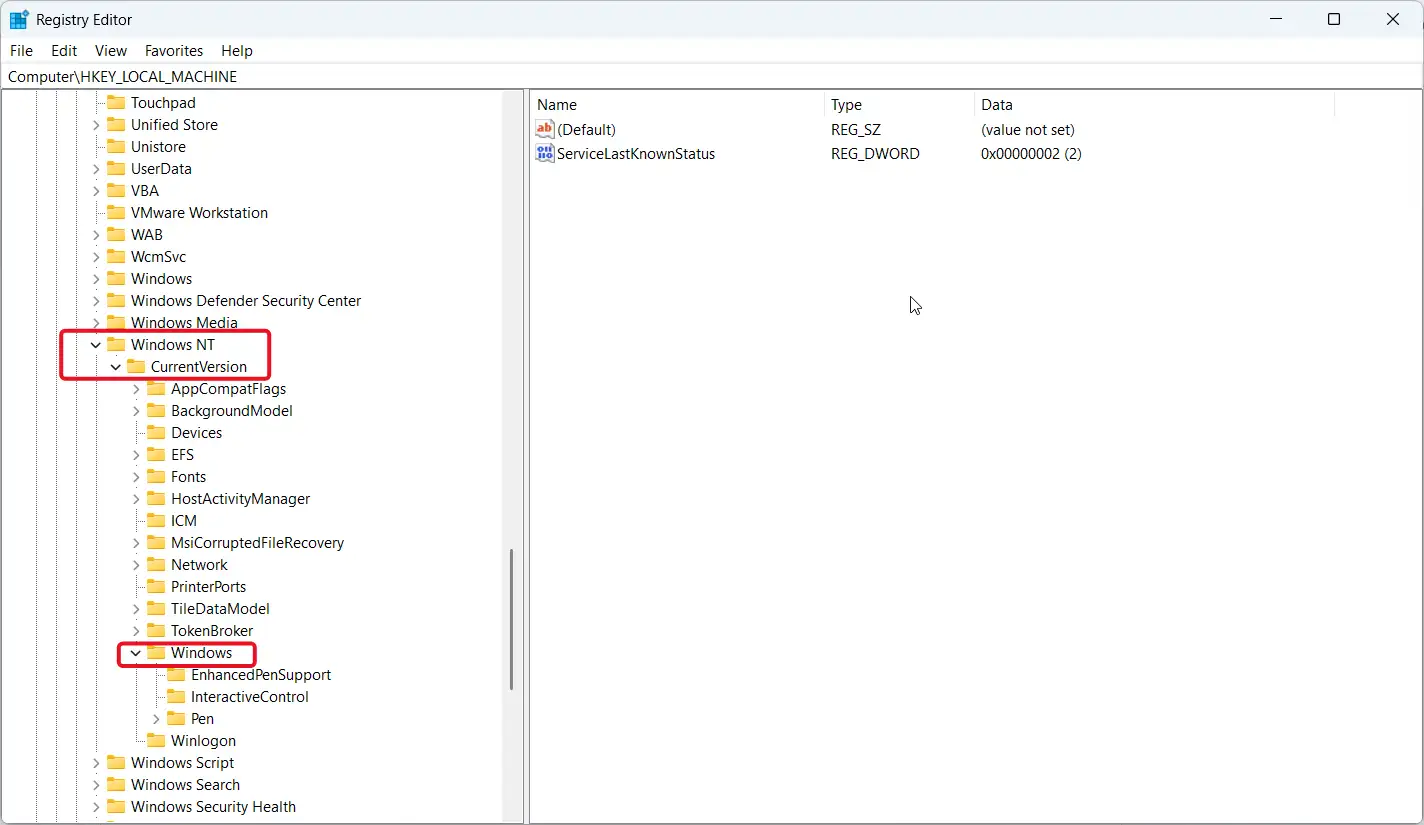Select the Unified Store folder icon
Viewport: 1424px width, 825px height.
[116, 125]
